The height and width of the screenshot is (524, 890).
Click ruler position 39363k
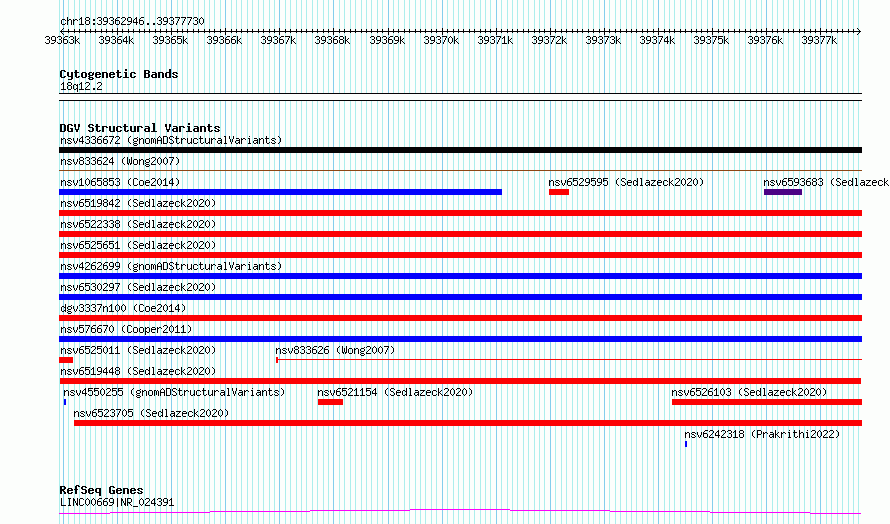62,40
